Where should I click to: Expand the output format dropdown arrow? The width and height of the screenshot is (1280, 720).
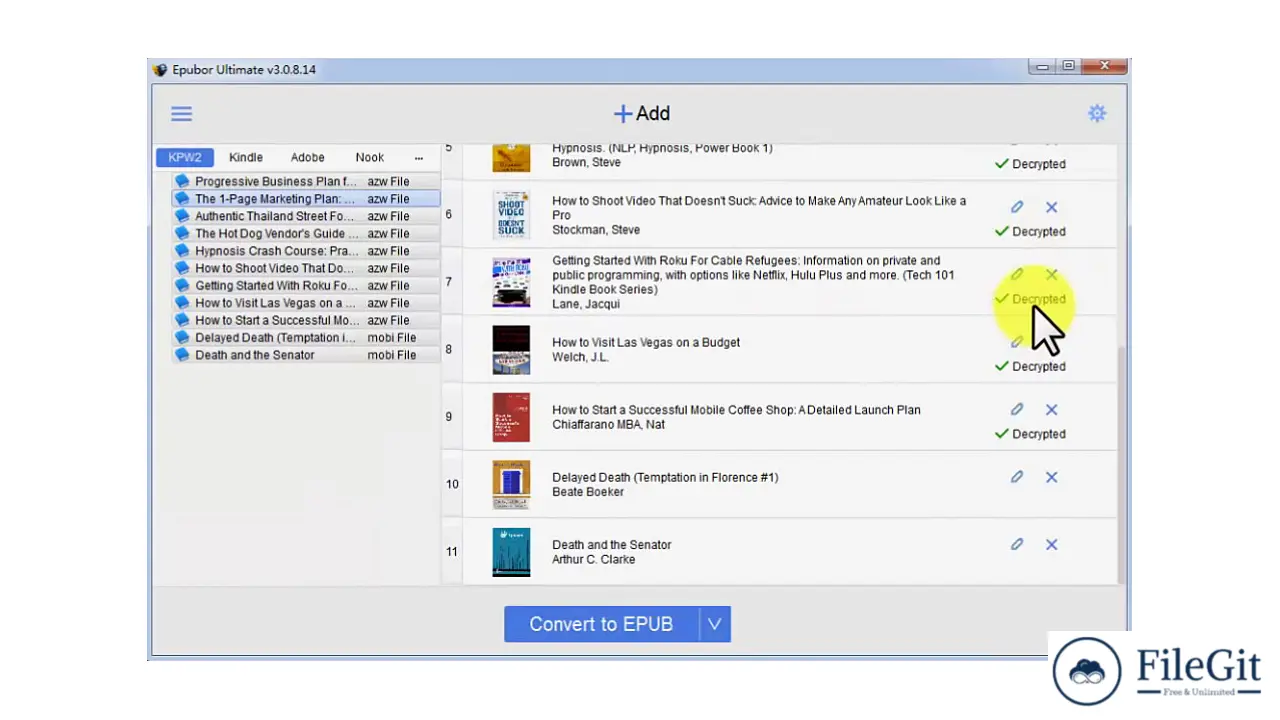[x=715, y=624]
